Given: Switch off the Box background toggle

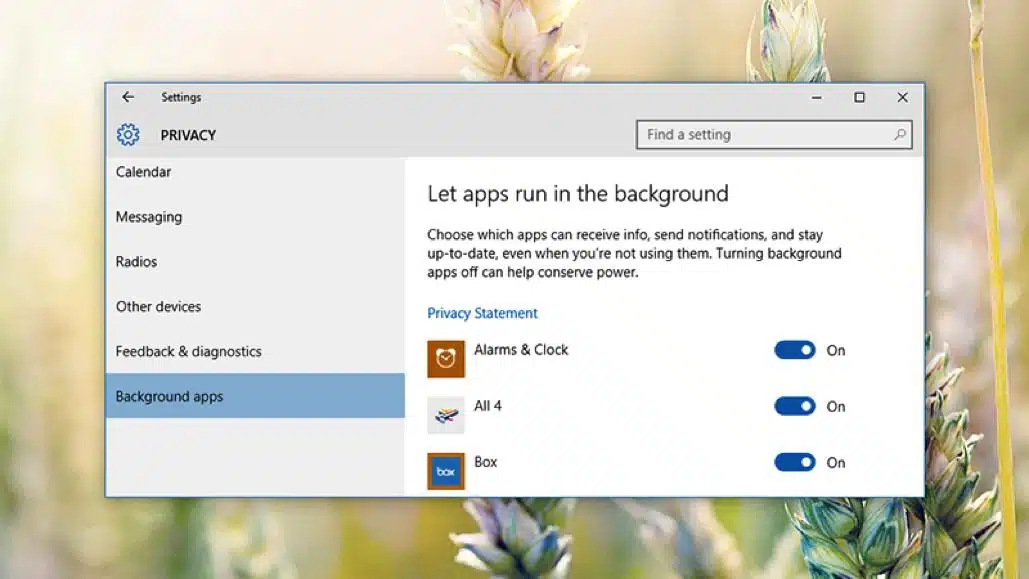Looking at the screenshot, I should click(795, 462).
